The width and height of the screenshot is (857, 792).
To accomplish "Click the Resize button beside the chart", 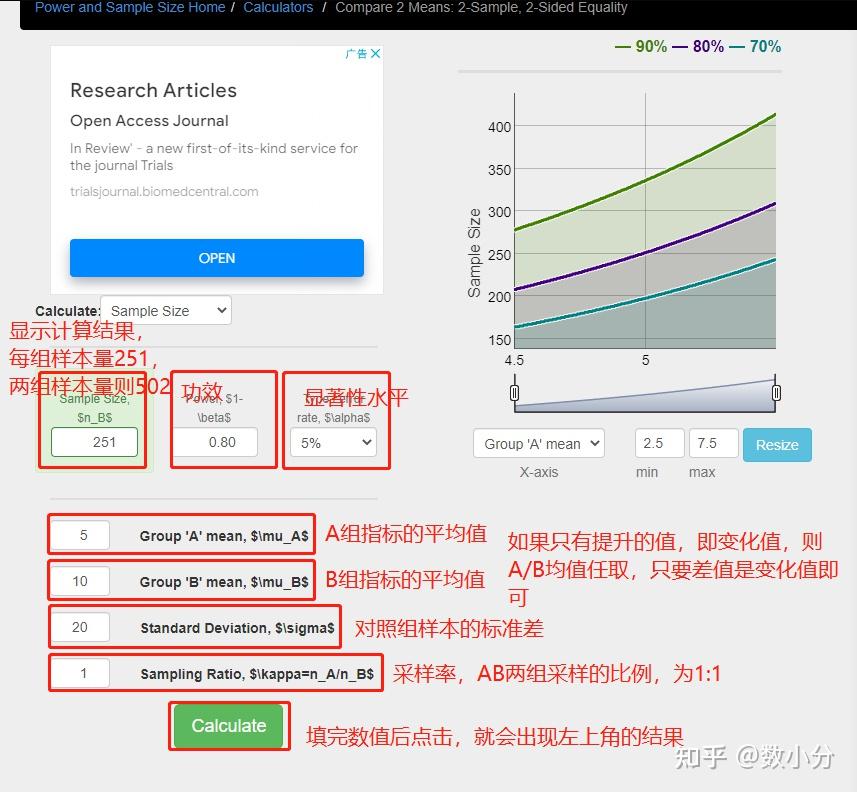I will (x=777, y=444).
